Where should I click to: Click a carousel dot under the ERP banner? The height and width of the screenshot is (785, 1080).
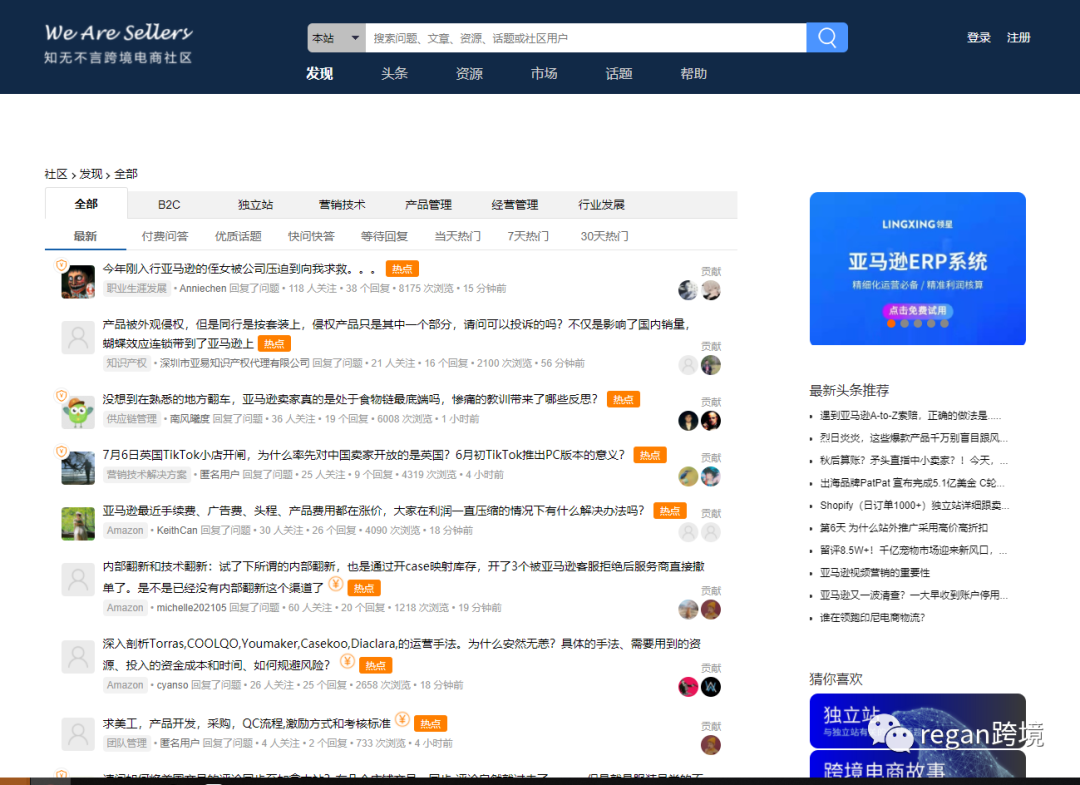click(891, 324)
